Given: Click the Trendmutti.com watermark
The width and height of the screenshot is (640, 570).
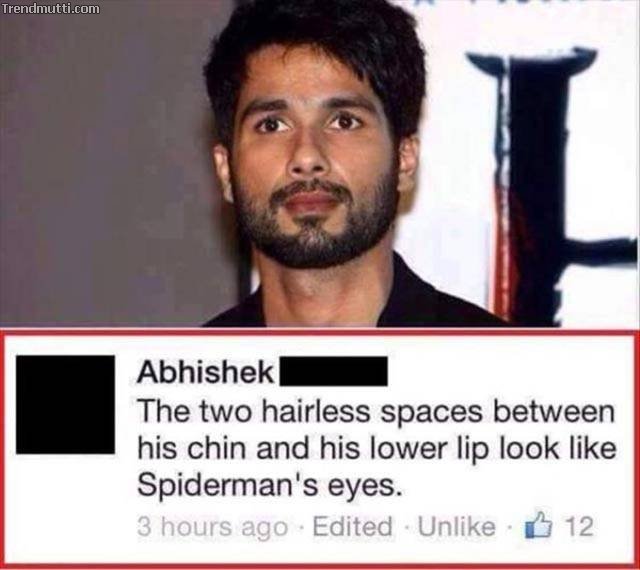Looking at the screenshot, I should pyautogui.click(x=50, y=8).
